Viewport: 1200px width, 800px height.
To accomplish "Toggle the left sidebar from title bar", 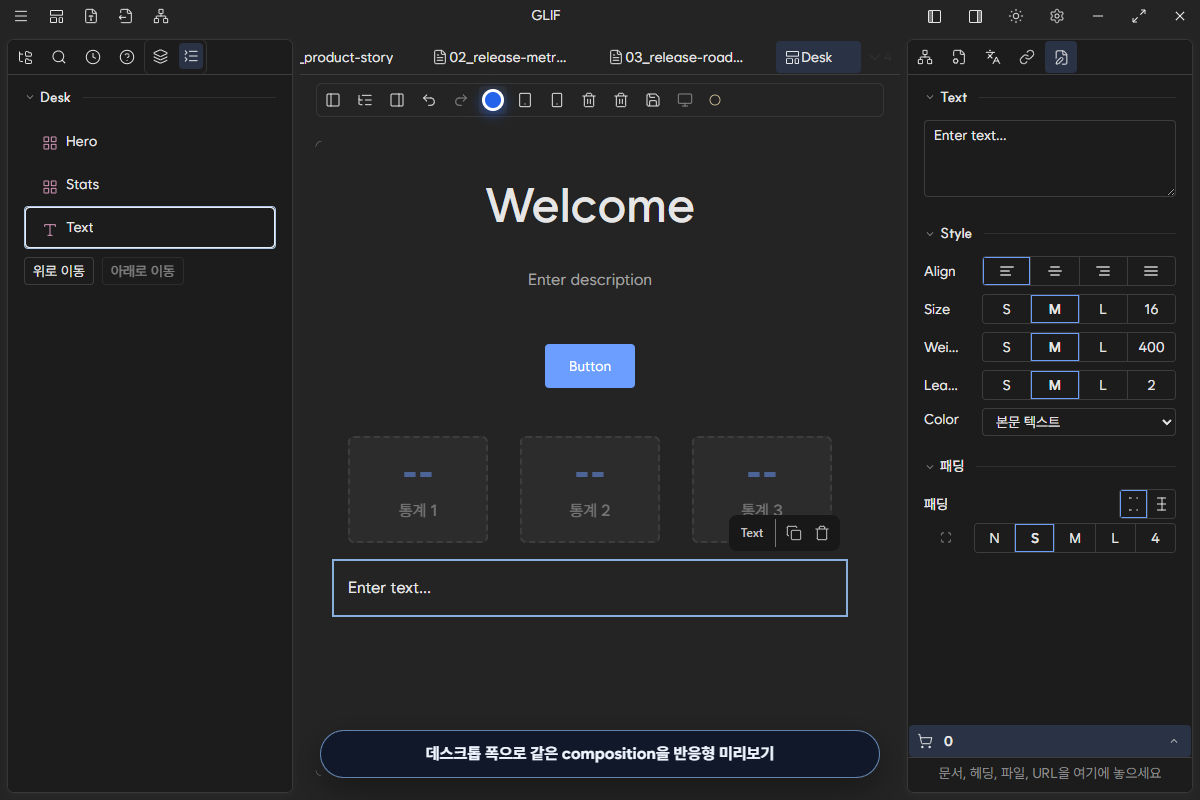I will click(935, 16).
